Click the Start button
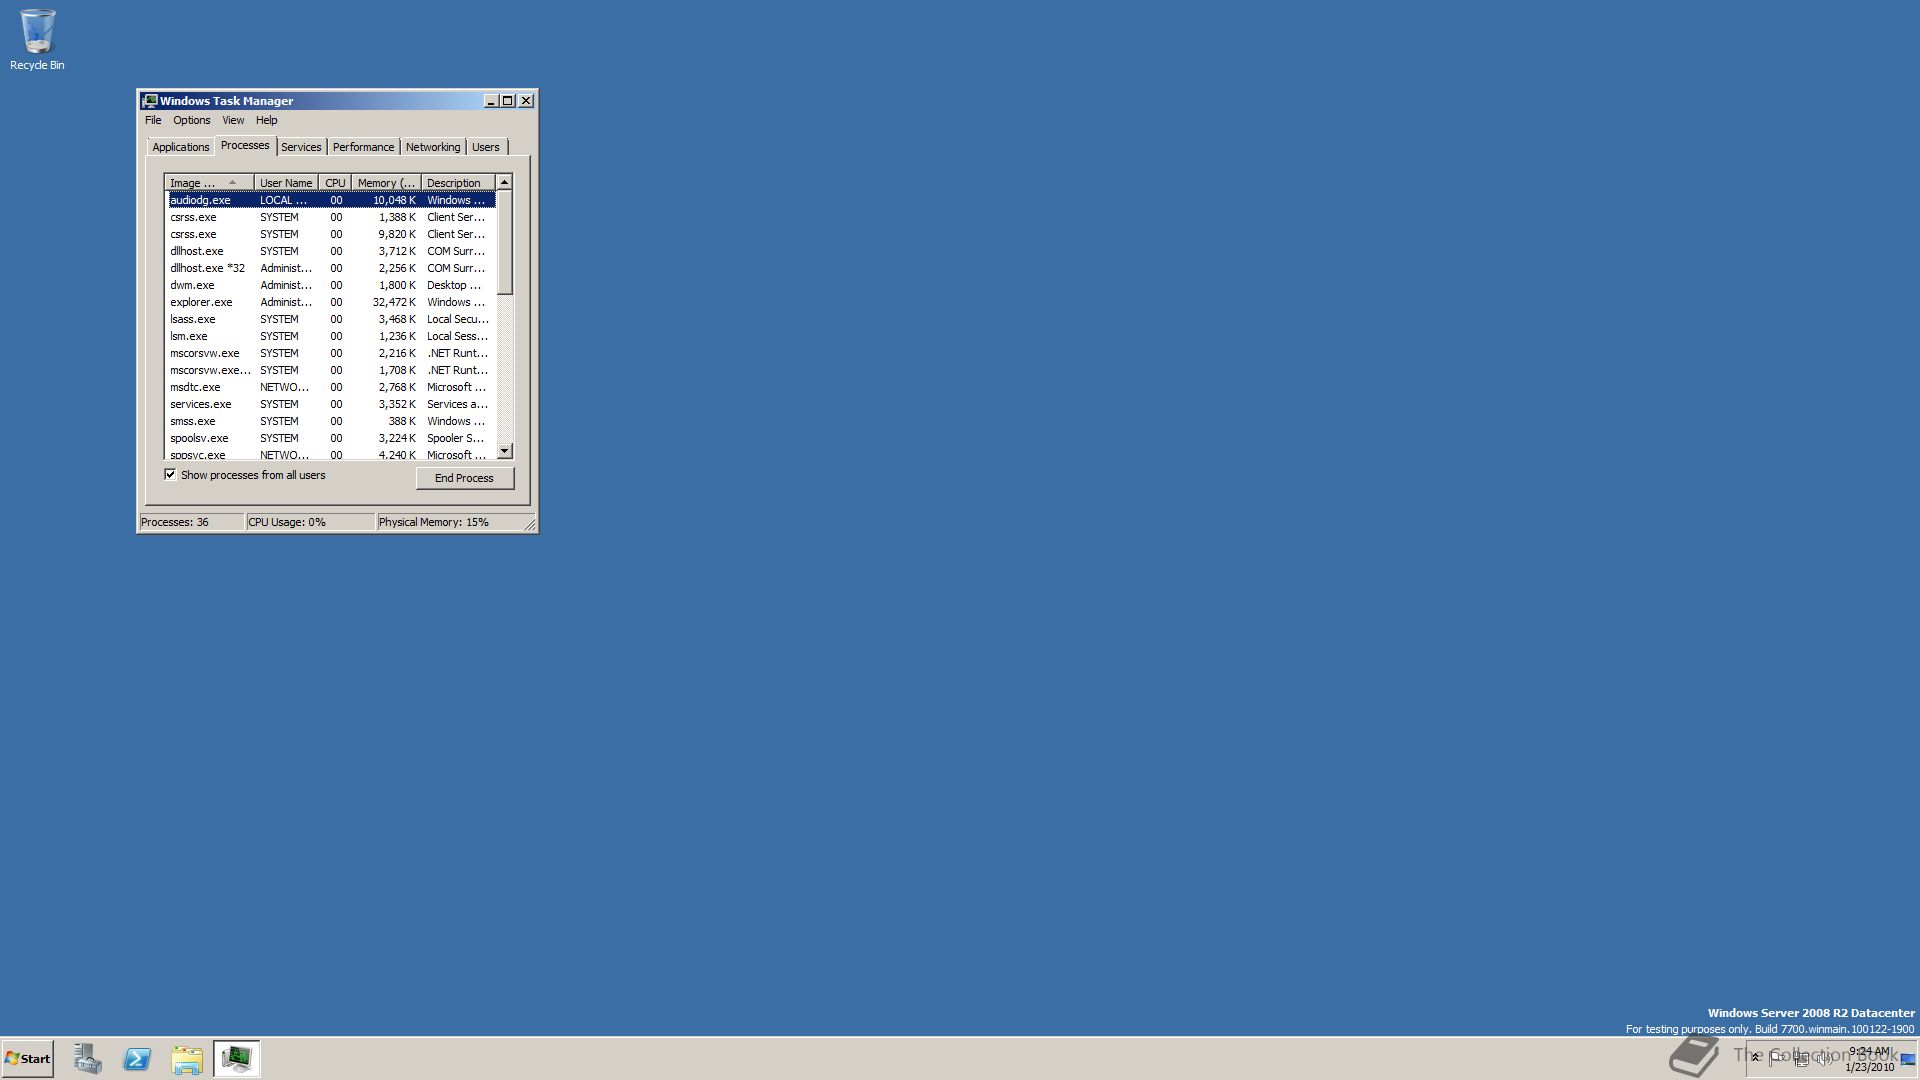The width and height of the screenshot is (1920, 1080). (28, 1058)
